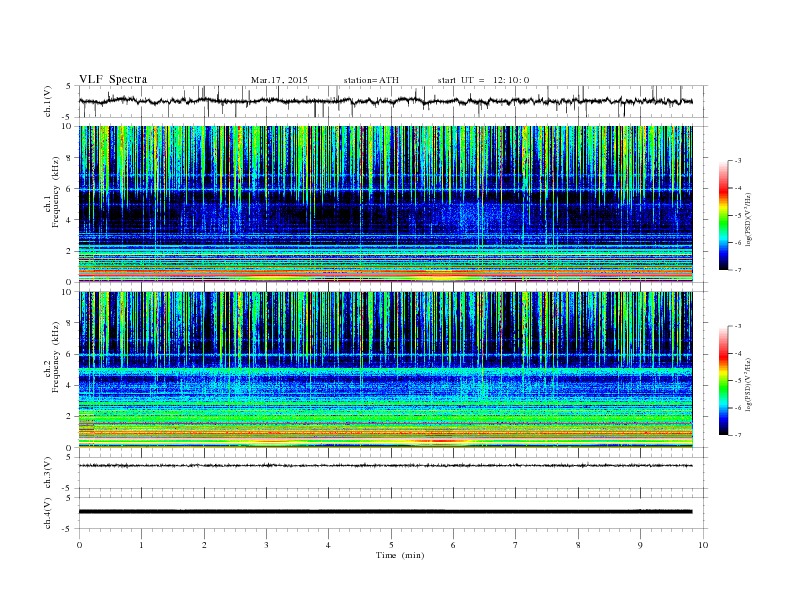Viewport: 792px width, 612px height.
Task: Click the "Time (min)" x-axis label
Action: pyautogui.click(x=400, y=555)
